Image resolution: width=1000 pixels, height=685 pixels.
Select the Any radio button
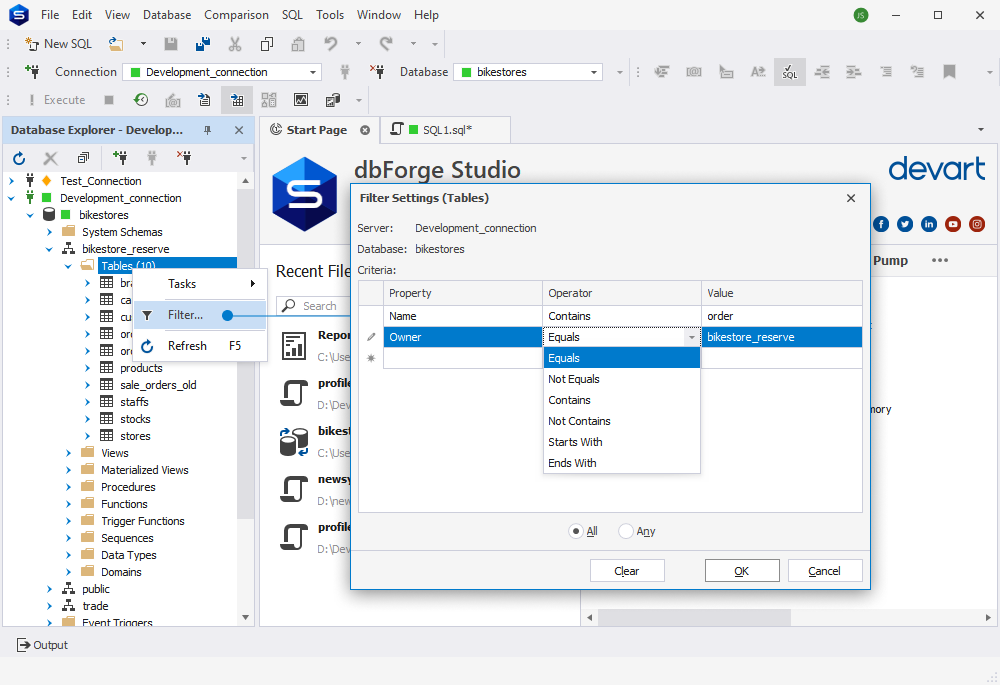[x=626, y=531]
